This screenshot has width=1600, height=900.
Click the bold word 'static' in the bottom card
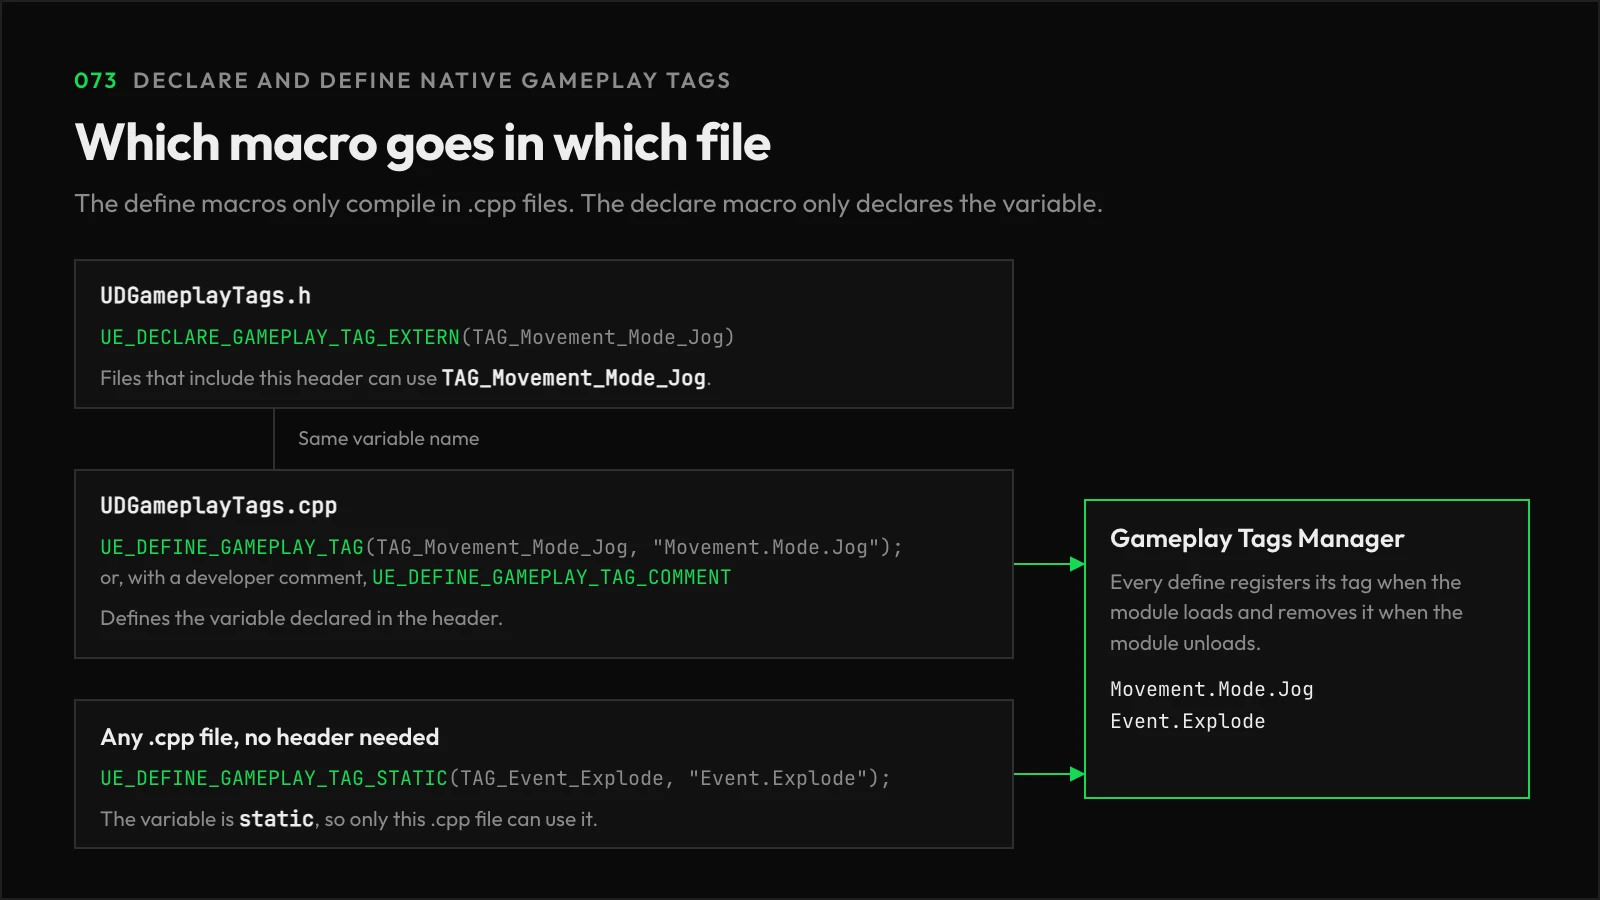(x=276, y=819)
